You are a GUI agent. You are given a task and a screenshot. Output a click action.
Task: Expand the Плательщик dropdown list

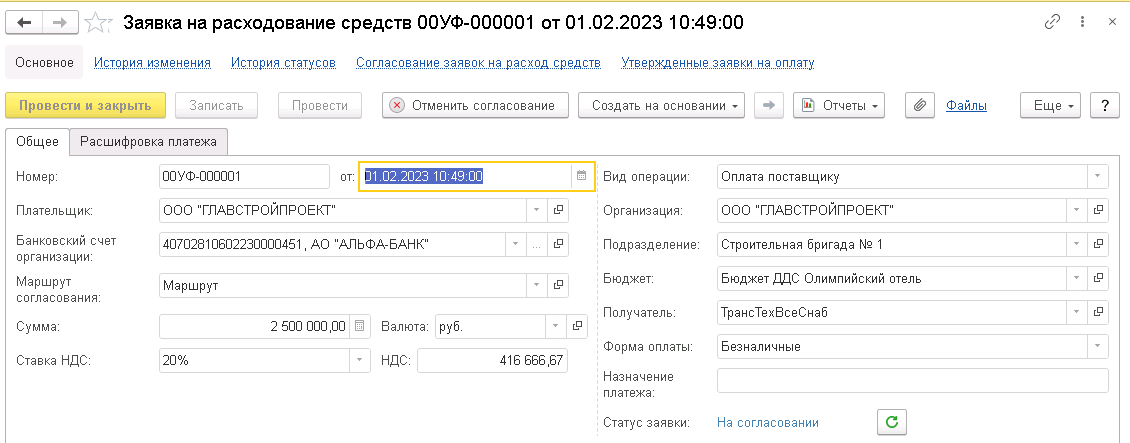coord(536,210)
